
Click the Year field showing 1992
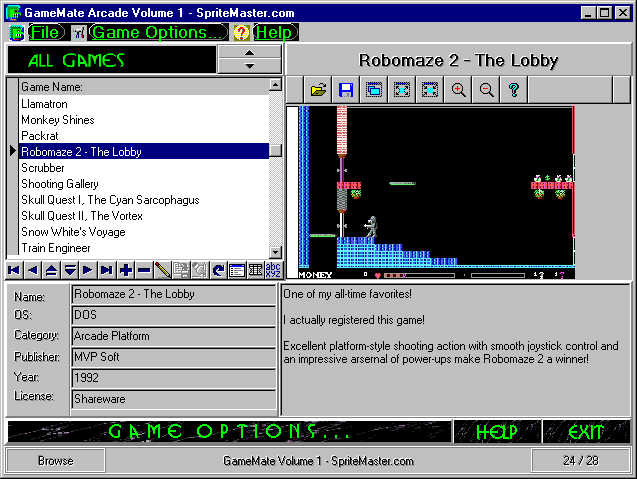click(x=173, y=378)
